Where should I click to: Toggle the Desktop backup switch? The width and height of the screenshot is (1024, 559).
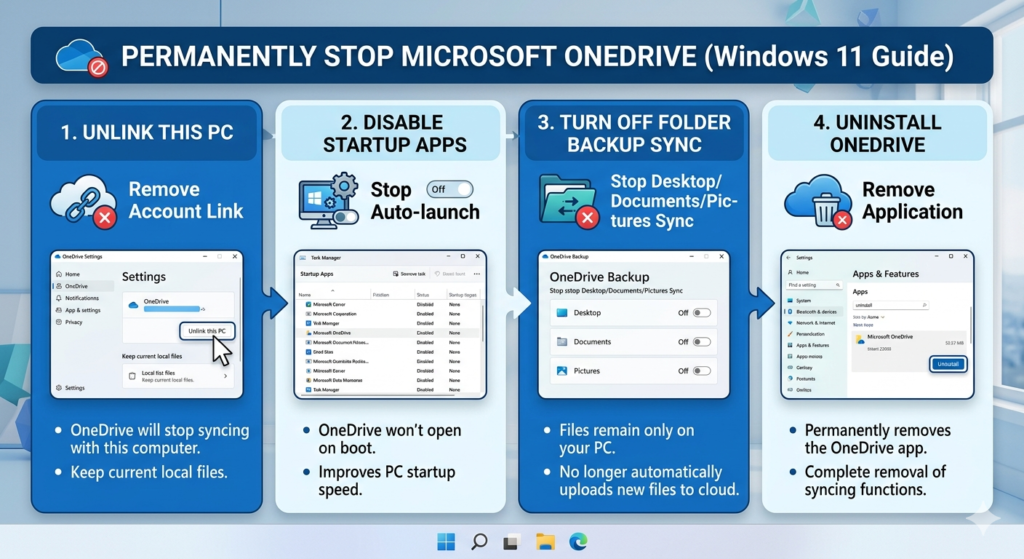tap(702, 313)
